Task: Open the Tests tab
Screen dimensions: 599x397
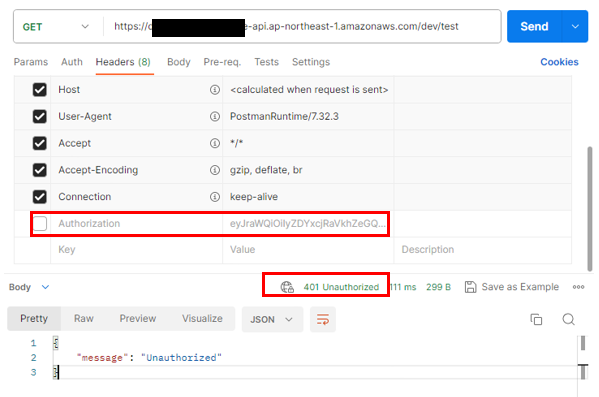Action: point(267,62)
